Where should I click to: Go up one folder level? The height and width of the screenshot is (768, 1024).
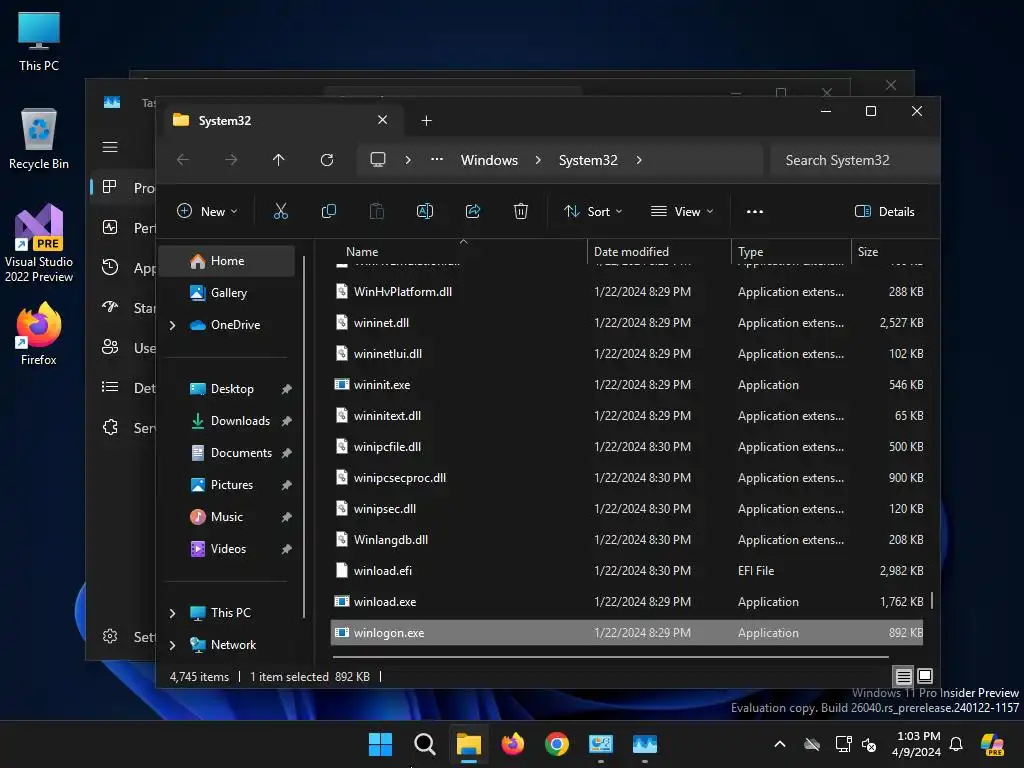(279, 160)
